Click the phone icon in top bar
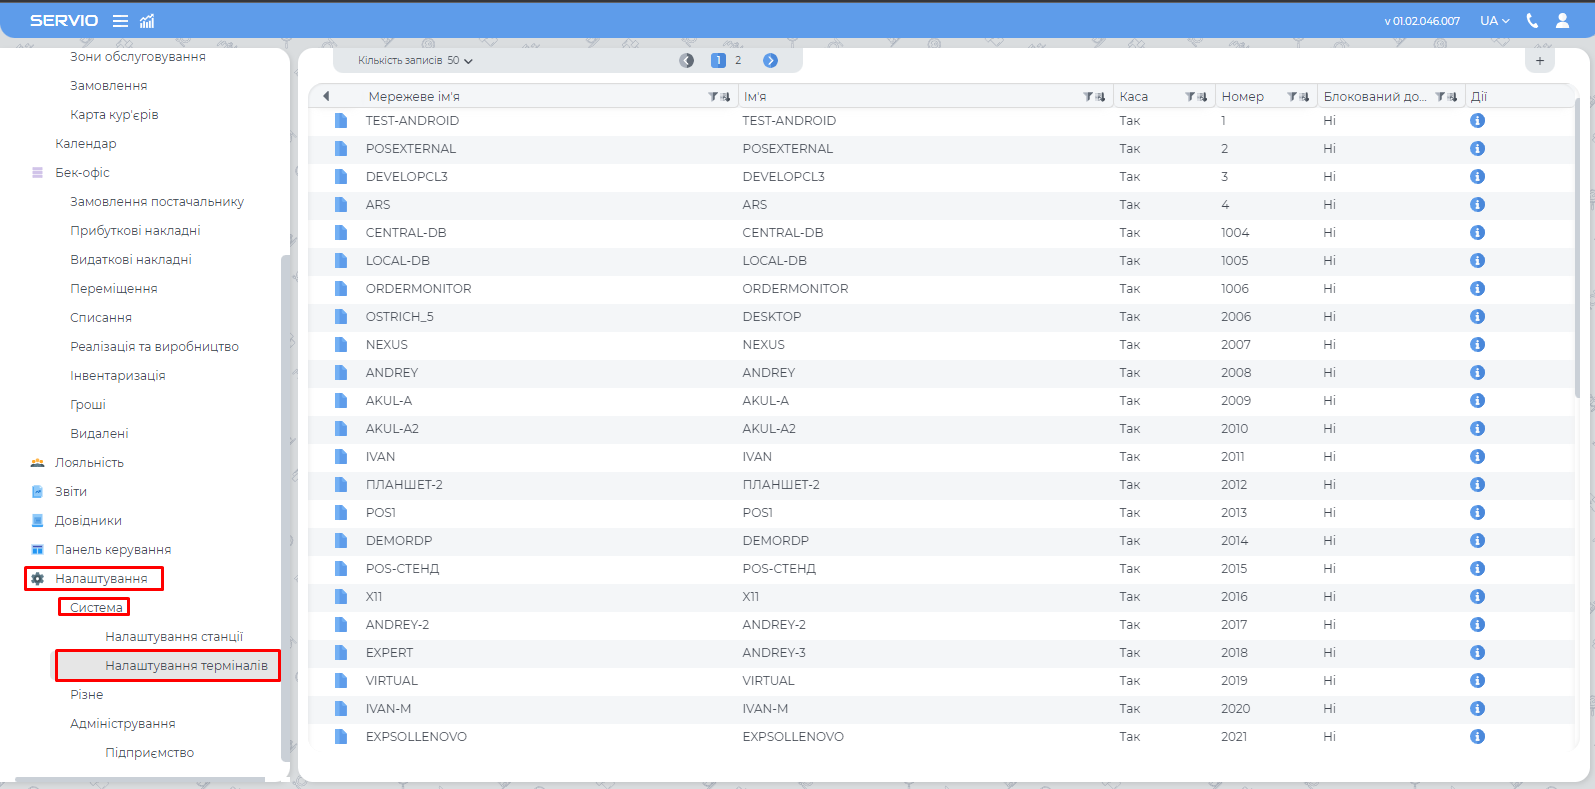 (x=1532, y=21)
